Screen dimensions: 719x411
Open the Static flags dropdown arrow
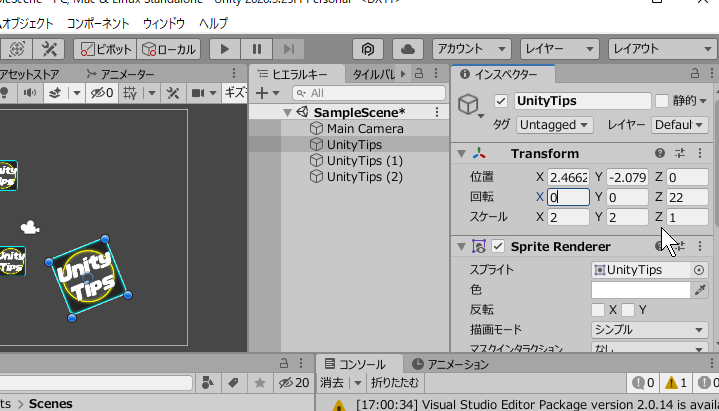[x=703, y=101]
